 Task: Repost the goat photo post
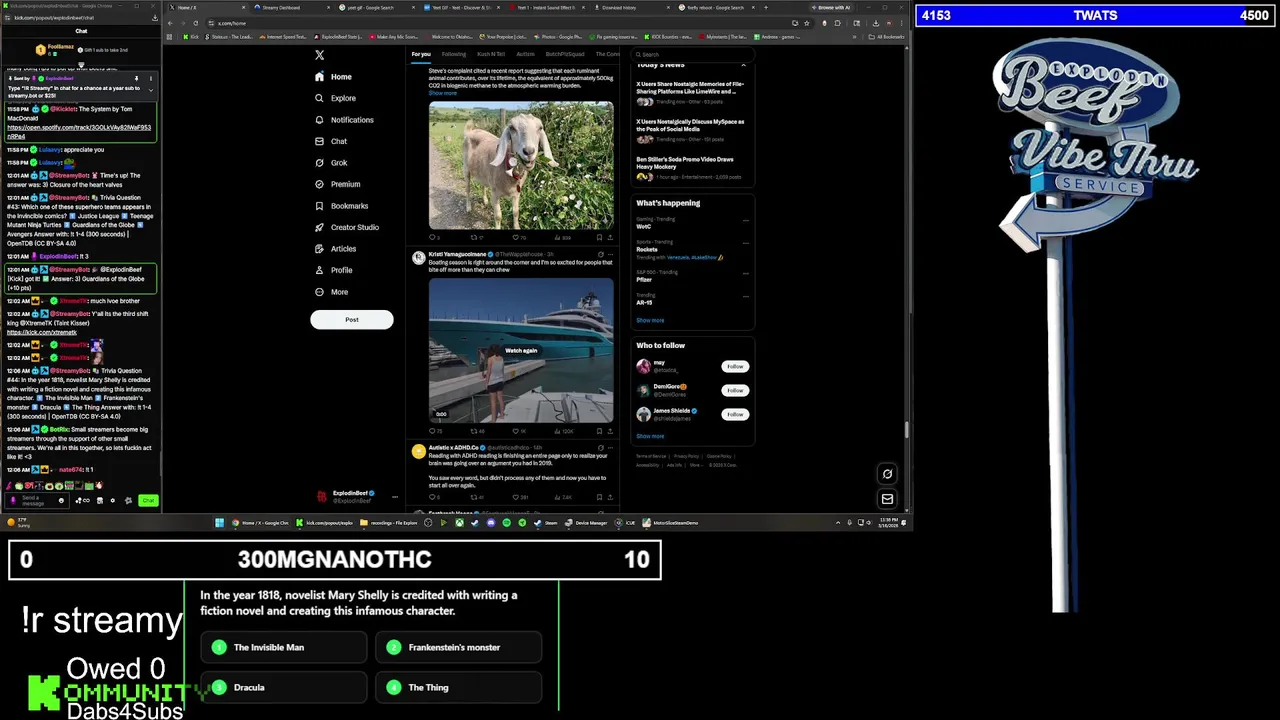click(x=474, y=238)
